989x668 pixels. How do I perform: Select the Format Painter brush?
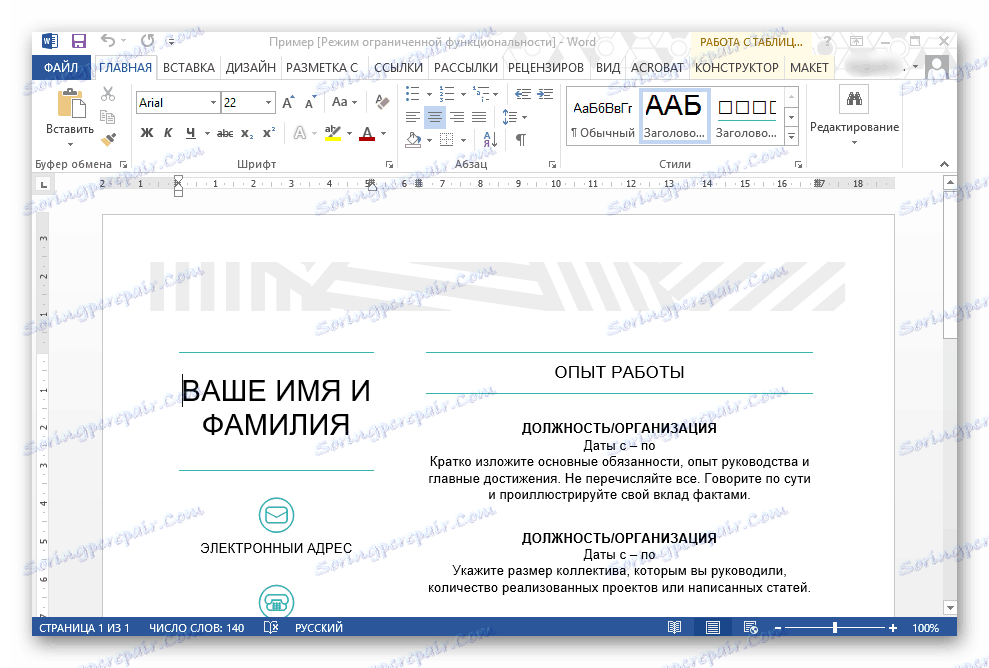[108, 139]
